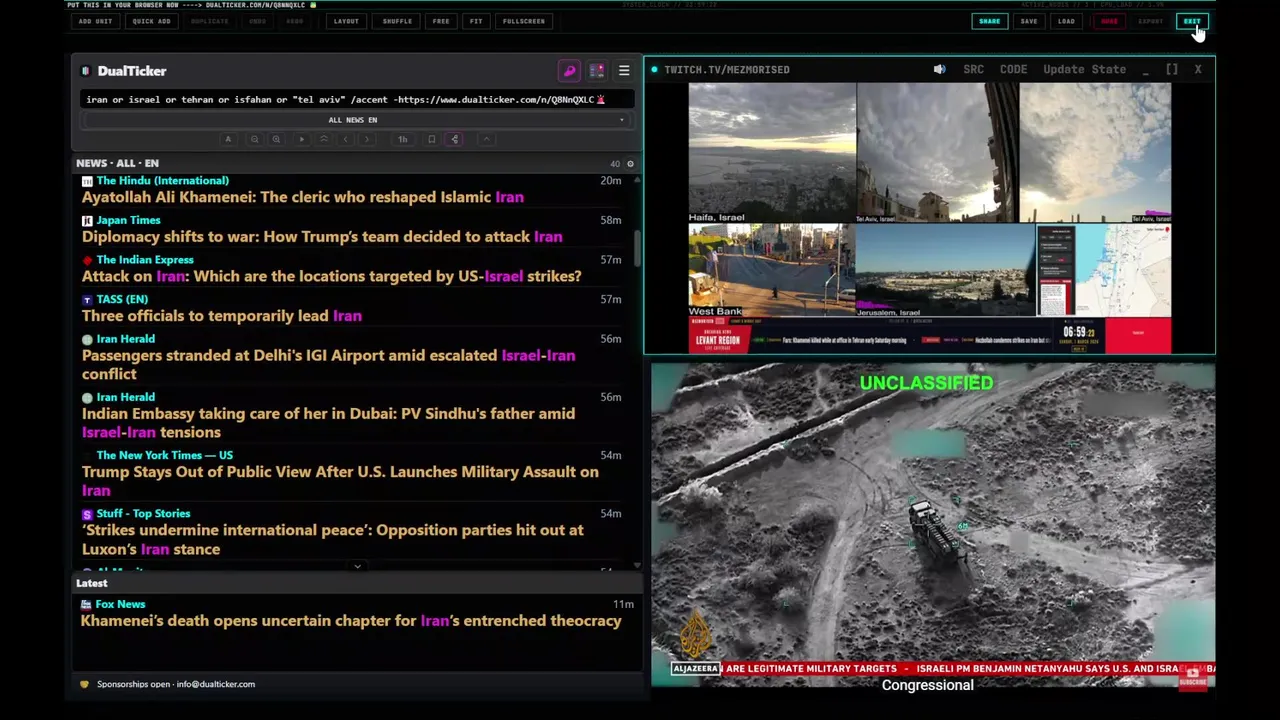Open Japan Times diplomacy shifts headline
The height and width of the screenshot is (720, 1280).
coord(322,237)
